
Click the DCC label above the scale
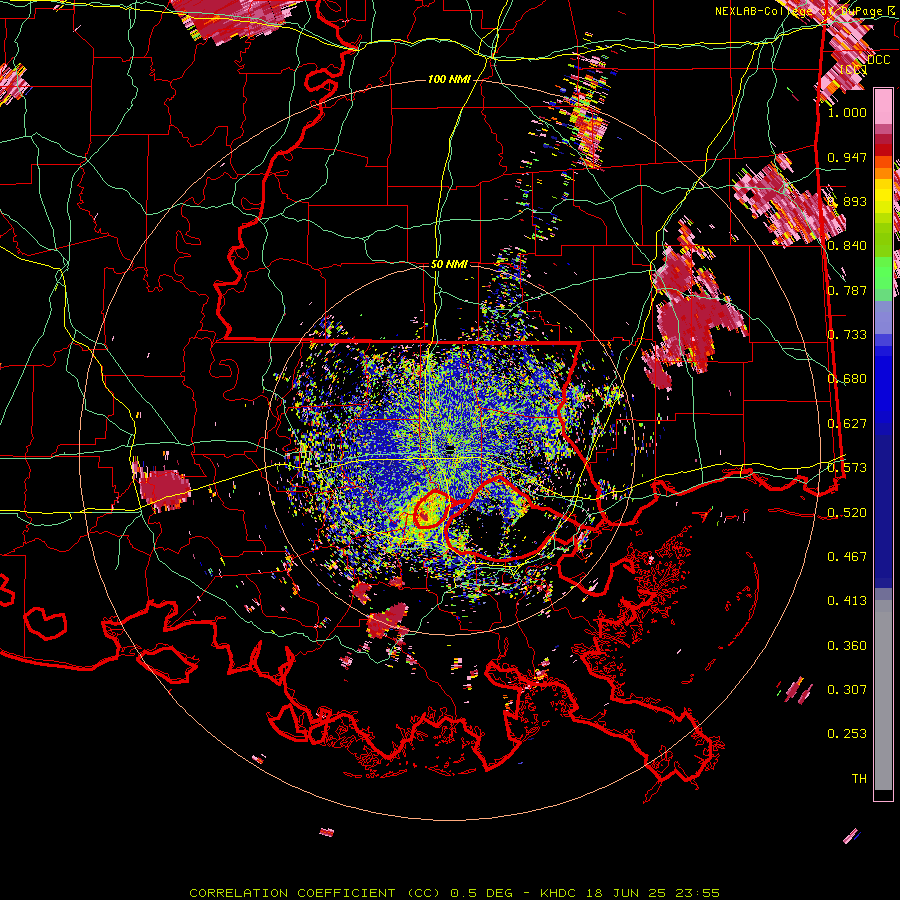(x=879, y=60)
